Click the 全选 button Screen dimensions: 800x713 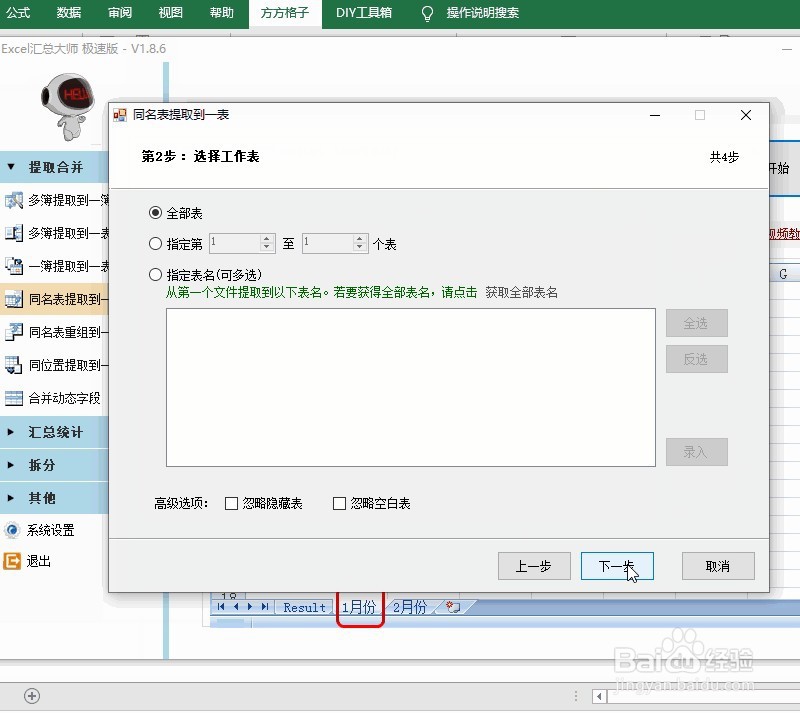pos(696,323)
